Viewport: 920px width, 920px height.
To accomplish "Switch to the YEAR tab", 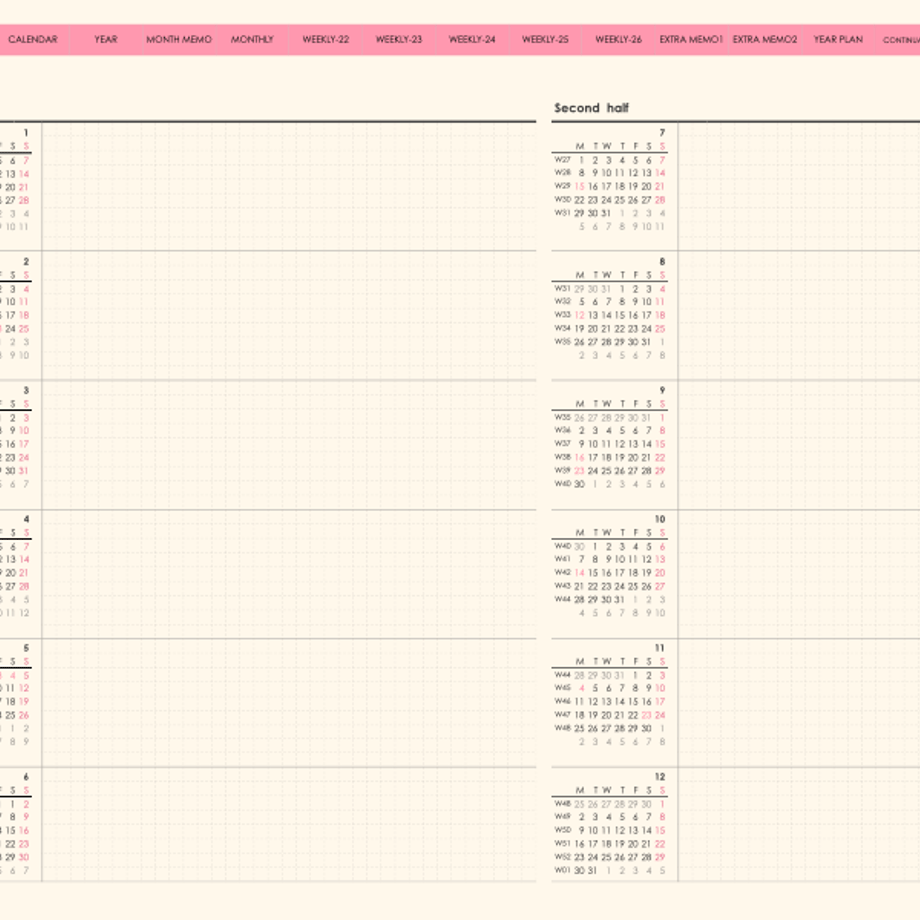I will (106, 39).
